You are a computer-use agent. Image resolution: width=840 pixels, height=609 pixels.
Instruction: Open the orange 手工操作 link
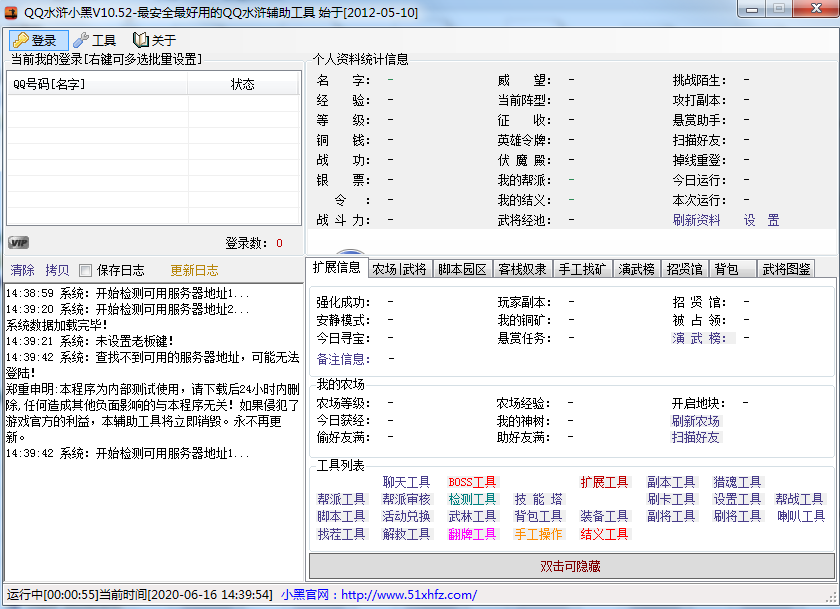point(538,534)
